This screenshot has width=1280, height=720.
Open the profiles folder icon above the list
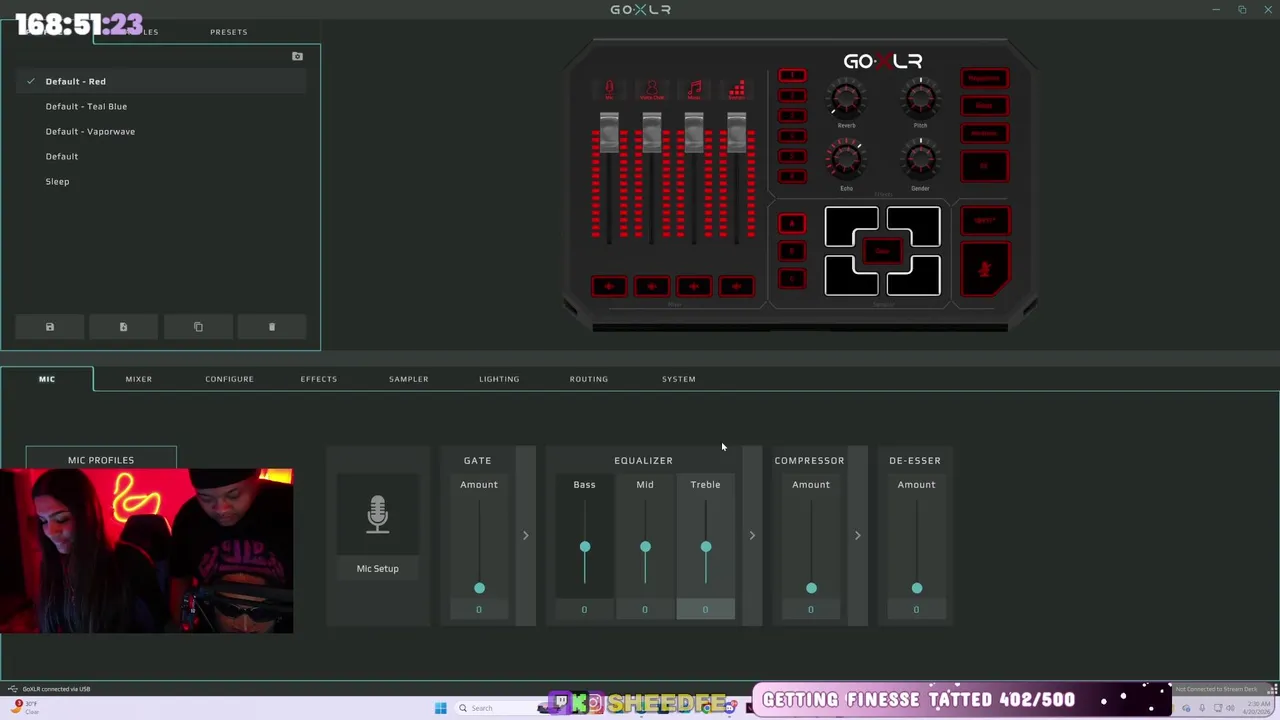point(297,56)
